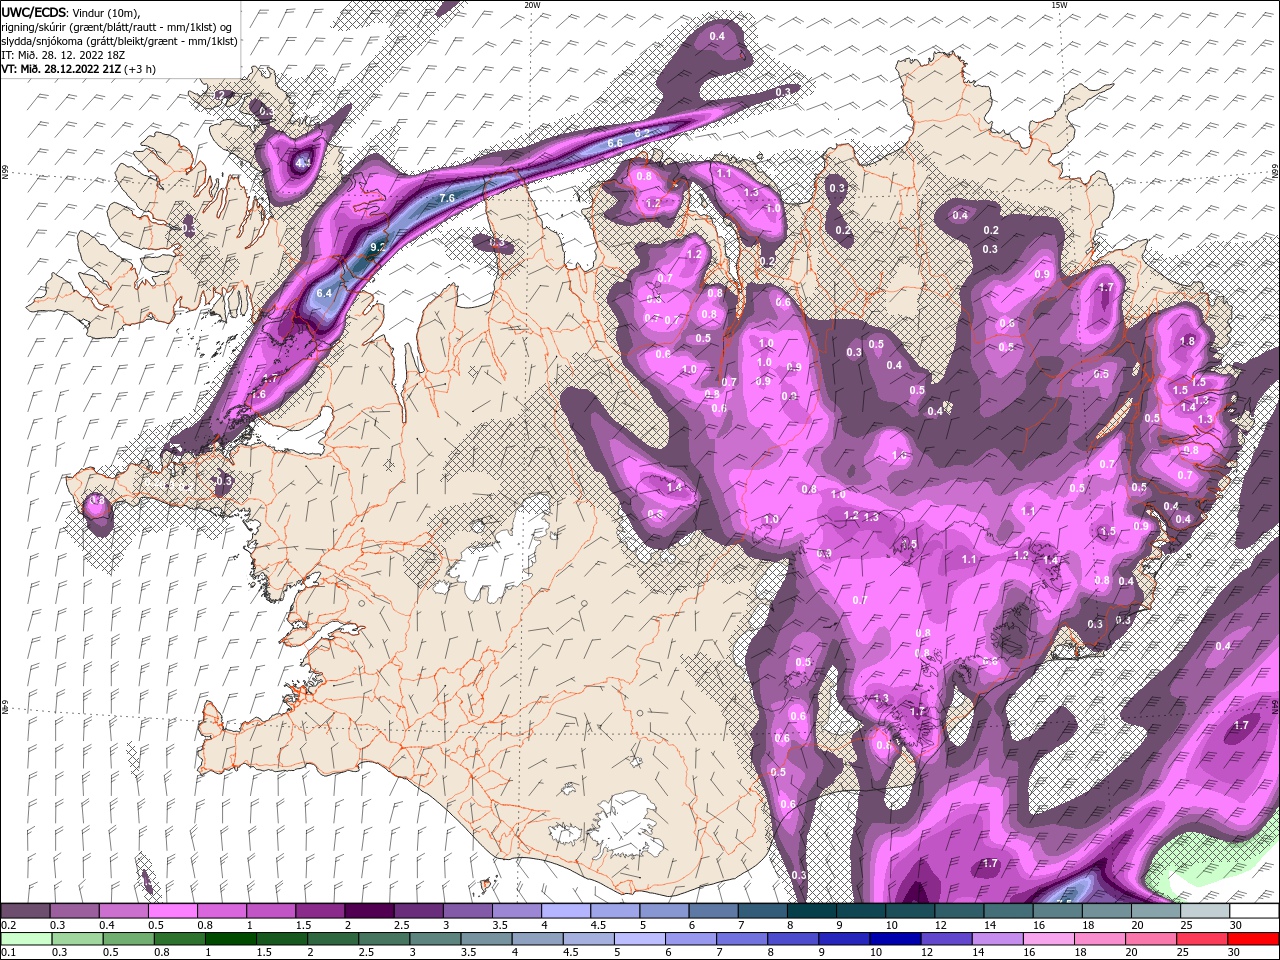
Task: Click the 15W longitude label
Action: click(1059, 5)
